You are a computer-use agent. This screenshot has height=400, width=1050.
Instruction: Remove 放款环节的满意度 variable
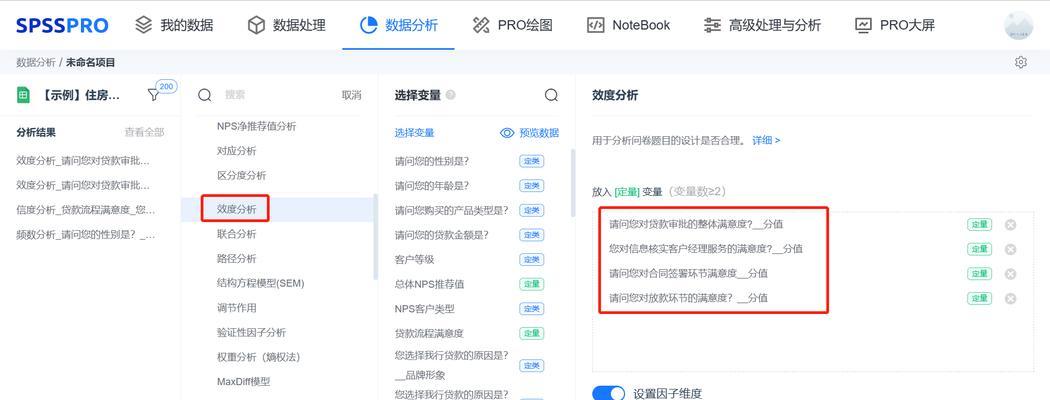[1010, 298]
